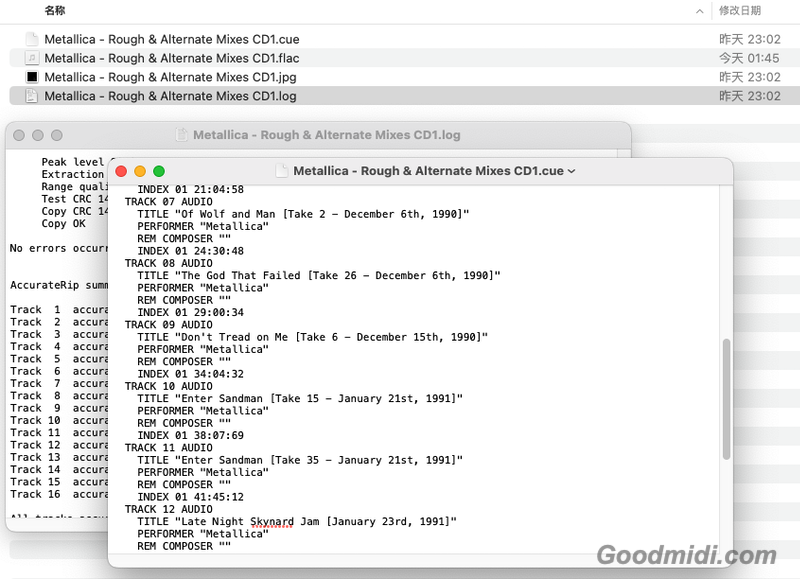800x579 pixels.
Task: Click the title line Enter Sandman Take 35
Action: pyautogui.click(x=300, y=460)
